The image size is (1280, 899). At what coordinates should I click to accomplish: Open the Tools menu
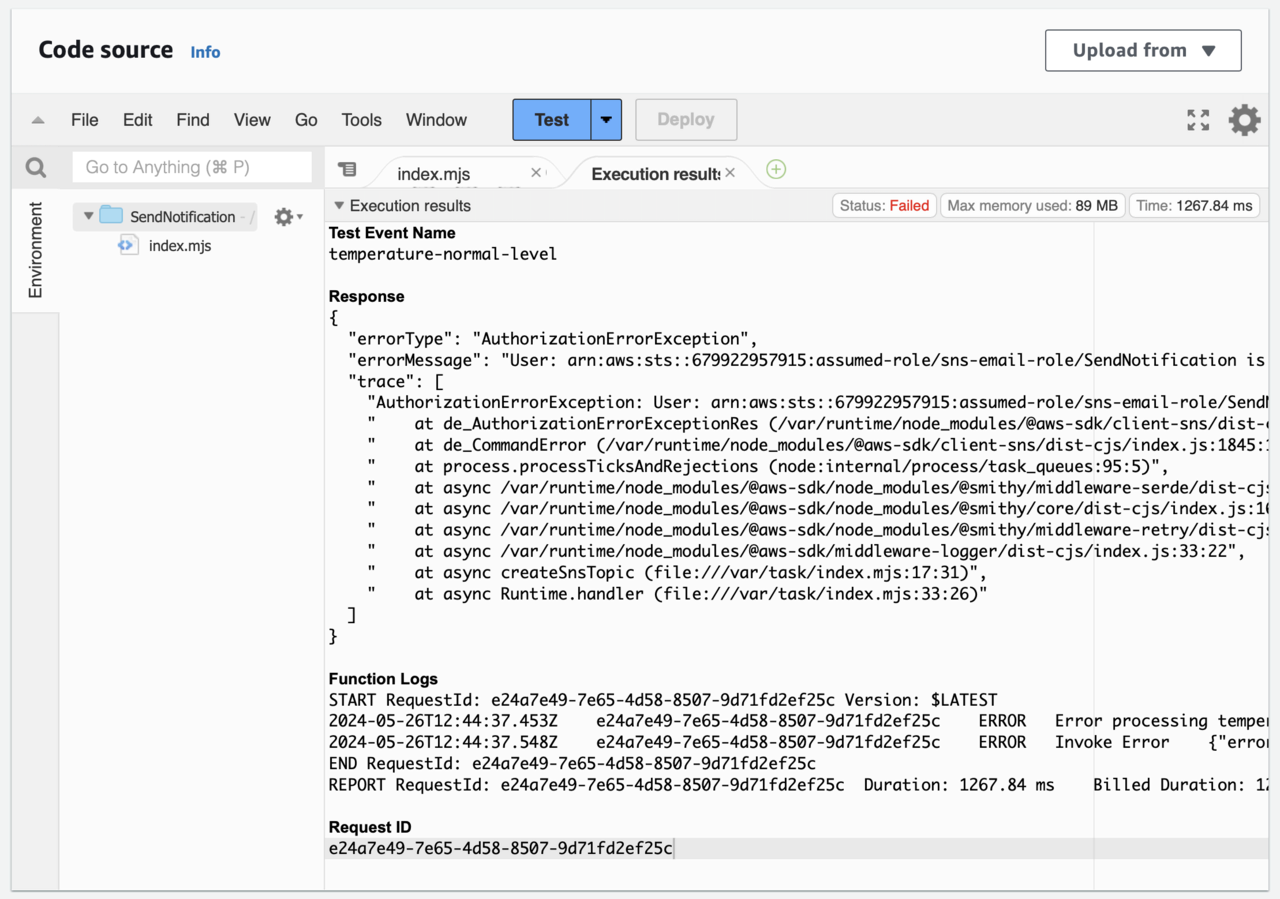point(361,120)
